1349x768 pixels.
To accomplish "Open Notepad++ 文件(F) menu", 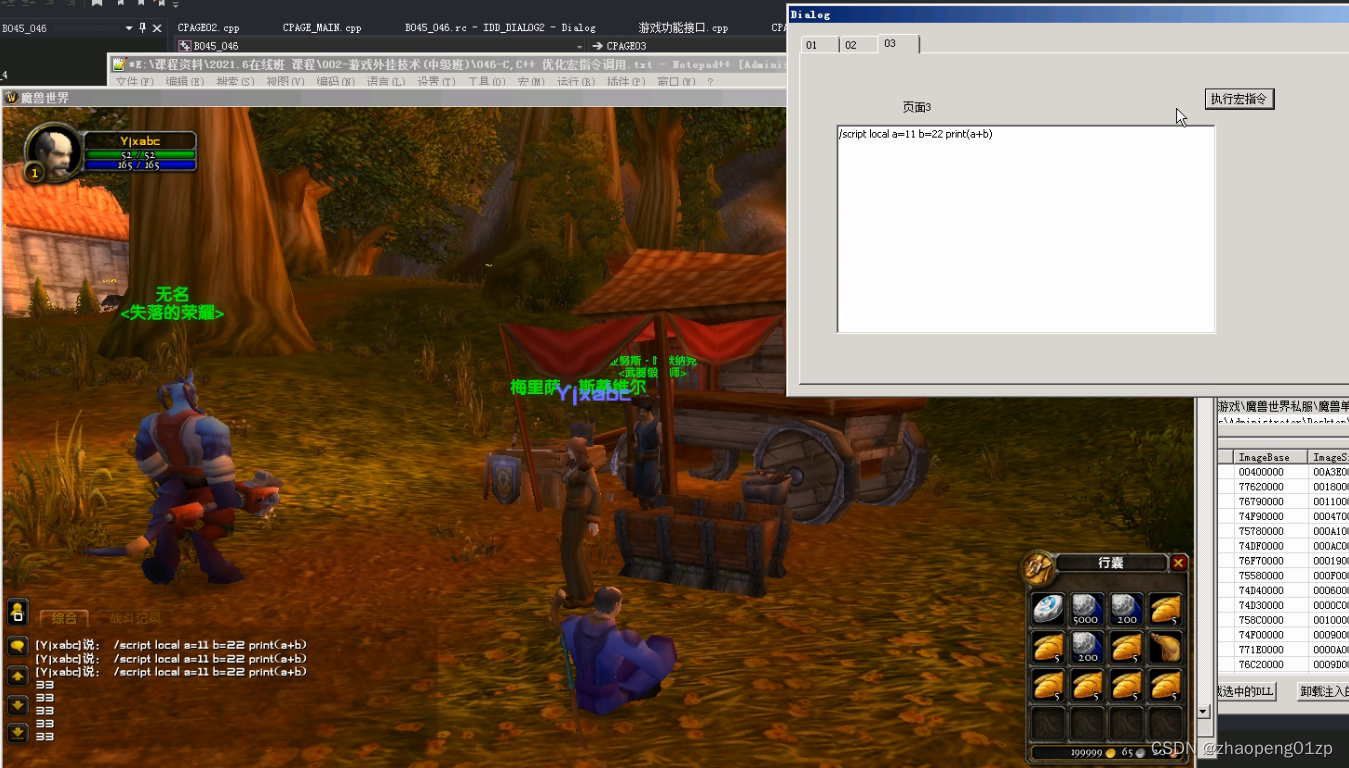I will (135, 82).
